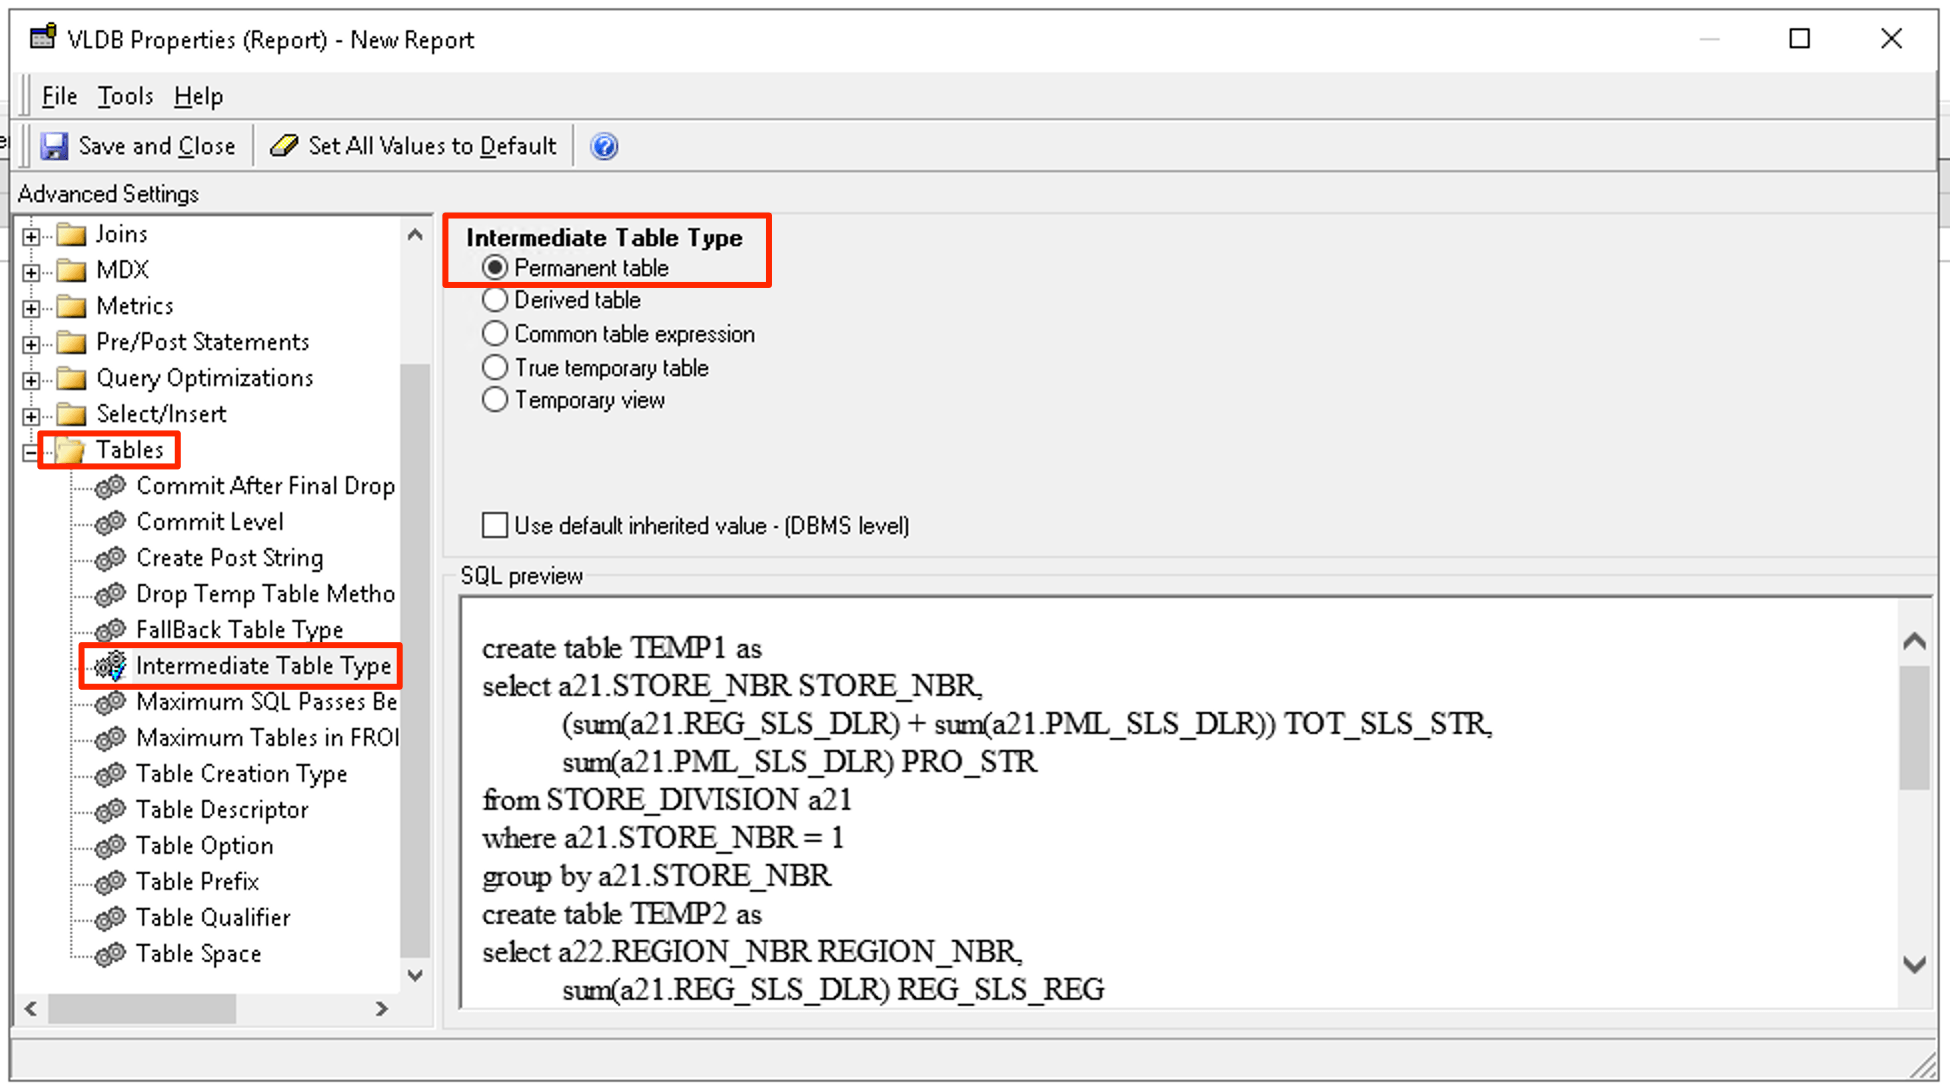
Task: Select the Derived table radio option
Action: coord(495,300)
